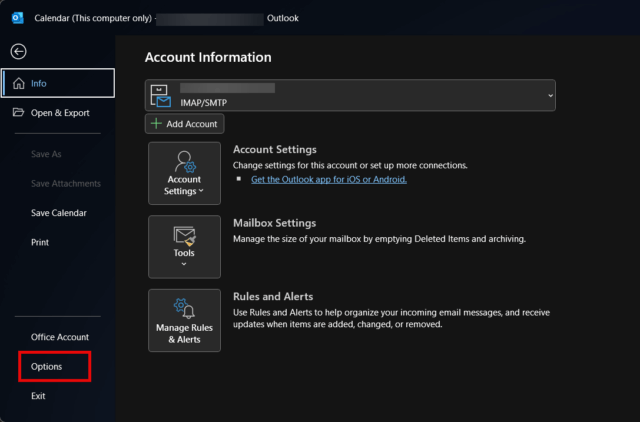The width and height of the screenshot is (640, 422).
Task: Click the Outlook app icon in title bar
Action: click(x=18, y=18)
